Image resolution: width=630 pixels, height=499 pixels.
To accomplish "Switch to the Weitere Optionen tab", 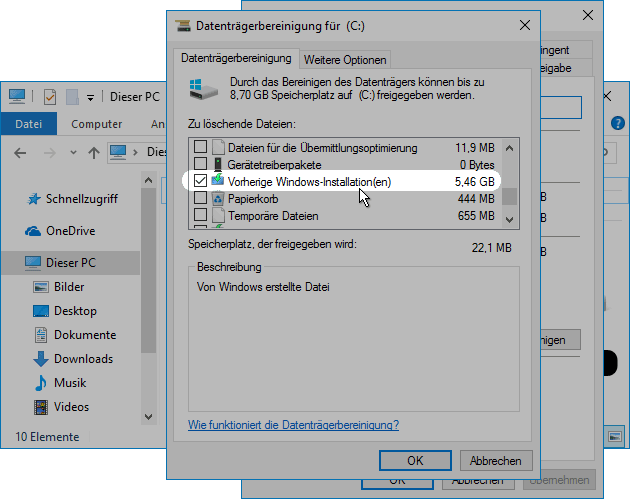I will [345, 60].
